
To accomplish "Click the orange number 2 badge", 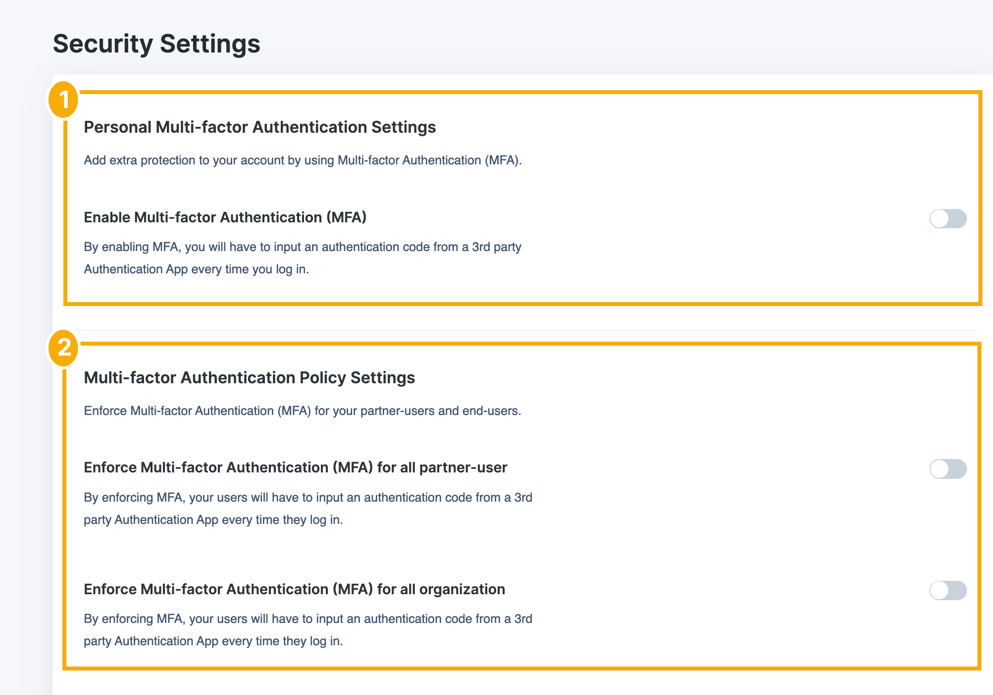I will [64, 348].
